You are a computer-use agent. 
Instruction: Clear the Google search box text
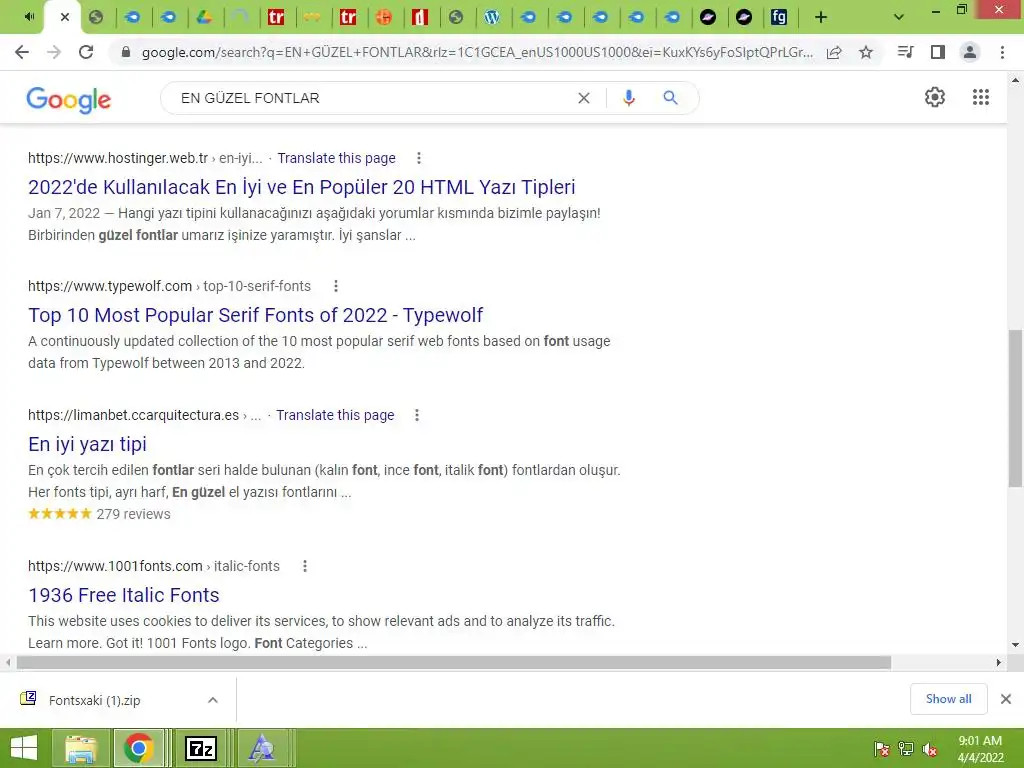pyautogui.click(x=584, y=98)
